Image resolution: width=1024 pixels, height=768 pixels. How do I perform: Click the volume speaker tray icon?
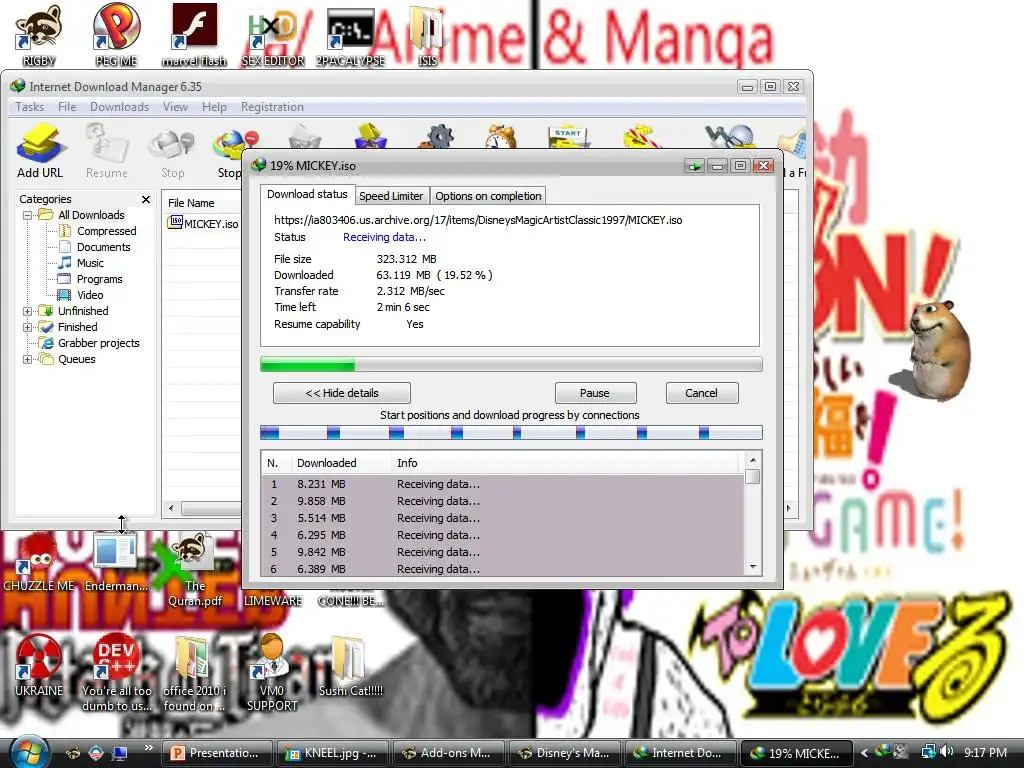(948, 752)
